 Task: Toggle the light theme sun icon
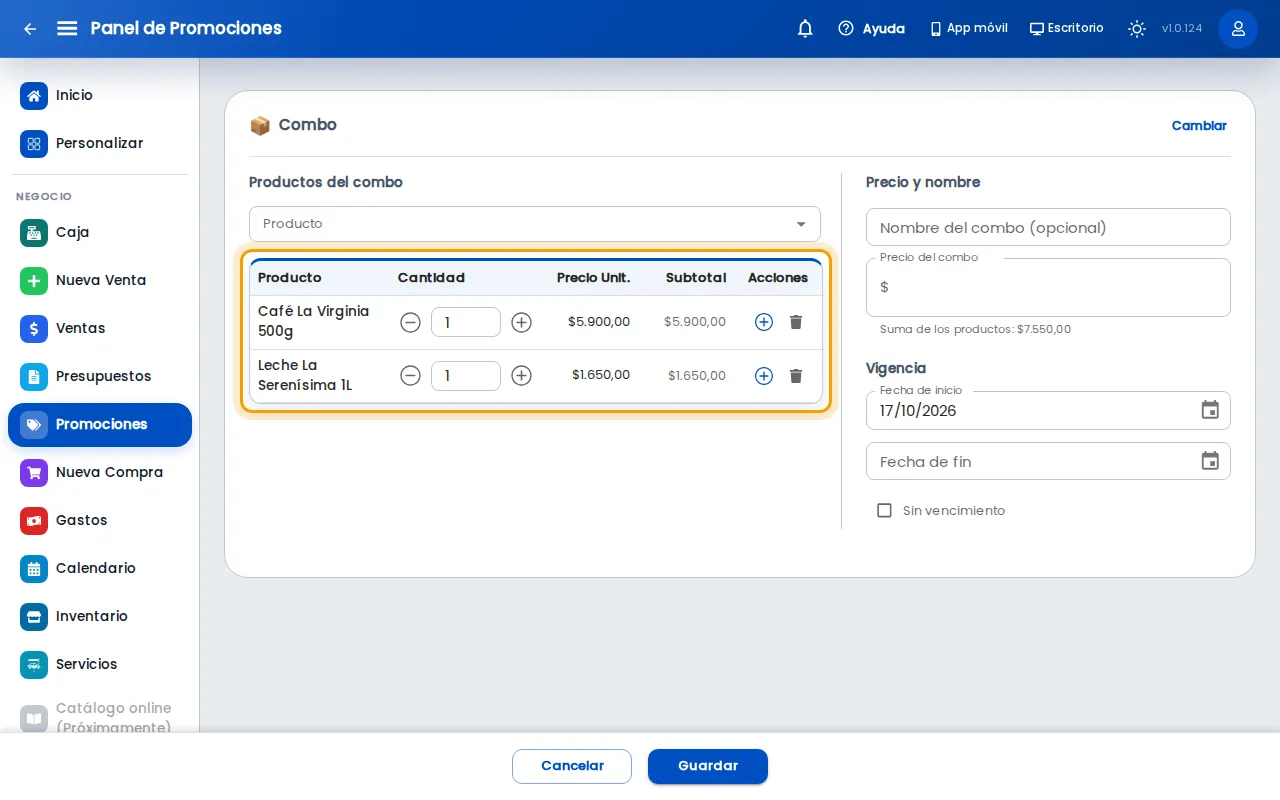point(1137,29)
